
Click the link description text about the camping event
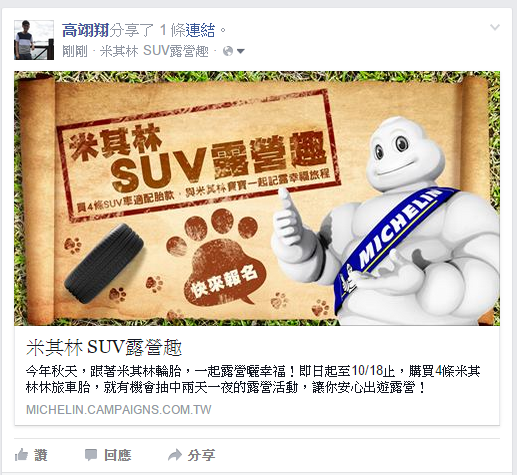[x=253, y=379]
